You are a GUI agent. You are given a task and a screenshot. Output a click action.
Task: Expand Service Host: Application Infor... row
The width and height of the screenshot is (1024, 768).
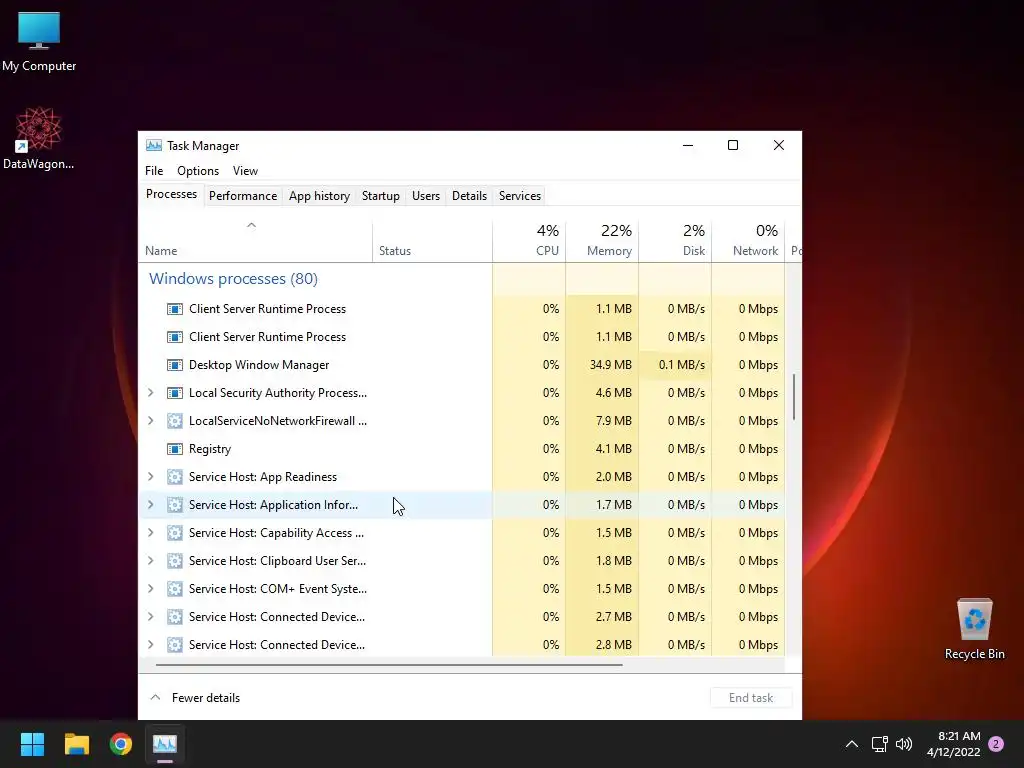pos(151,505)
